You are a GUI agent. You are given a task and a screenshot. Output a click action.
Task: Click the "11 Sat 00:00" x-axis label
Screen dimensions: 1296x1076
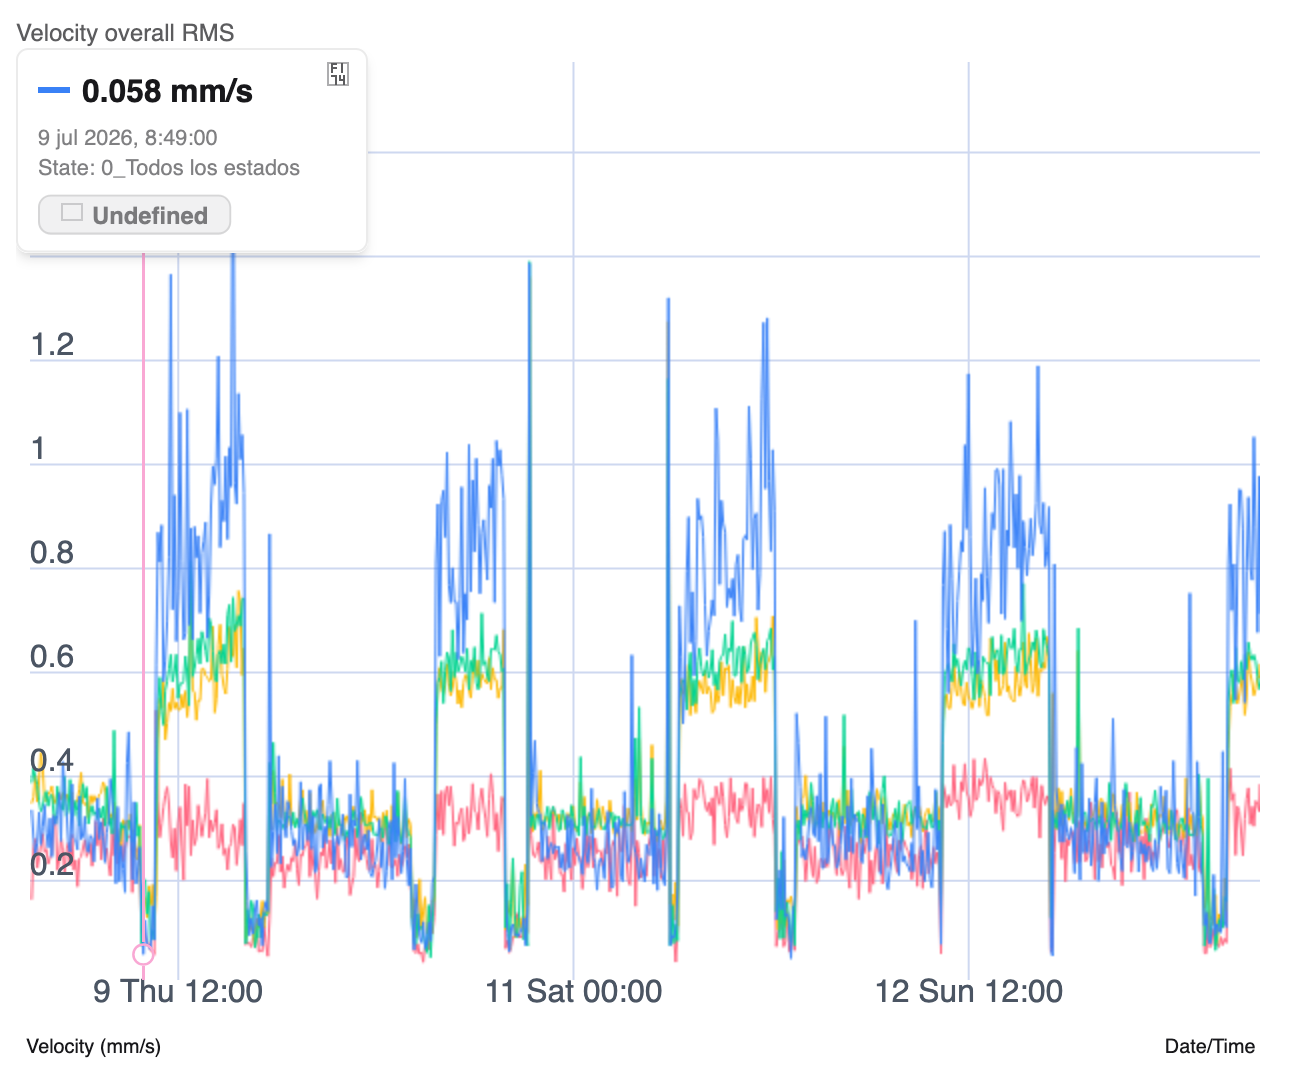pos(573,992)
